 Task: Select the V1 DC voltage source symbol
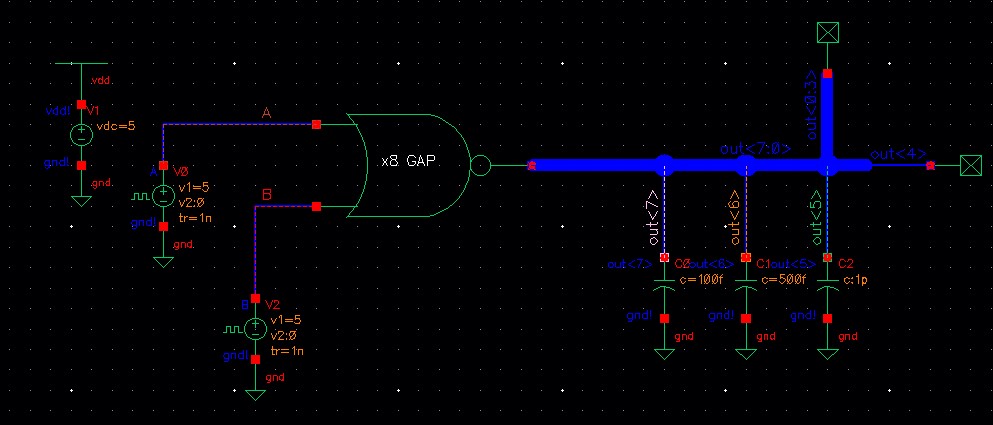tap(81, 135)
